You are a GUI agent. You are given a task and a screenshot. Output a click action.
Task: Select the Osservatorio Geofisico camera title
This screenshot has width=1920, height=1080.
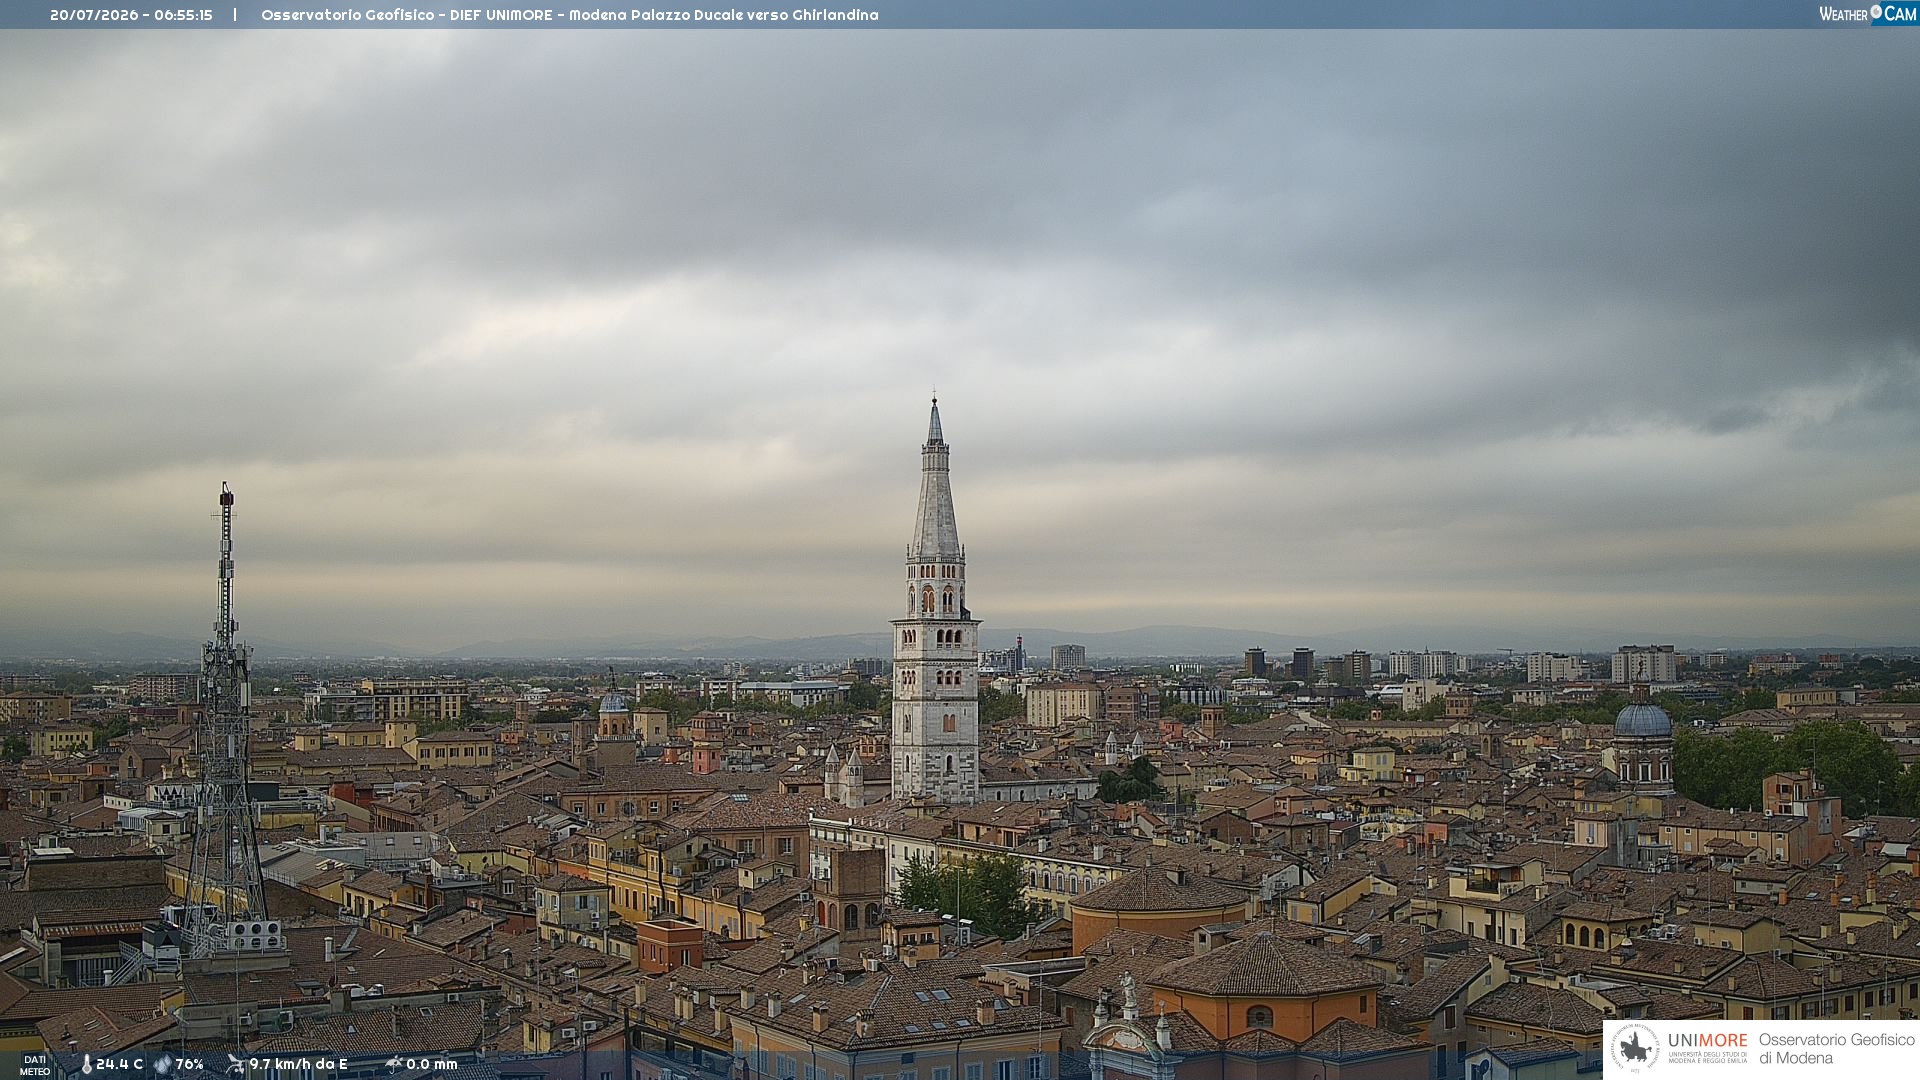[570, 15]
